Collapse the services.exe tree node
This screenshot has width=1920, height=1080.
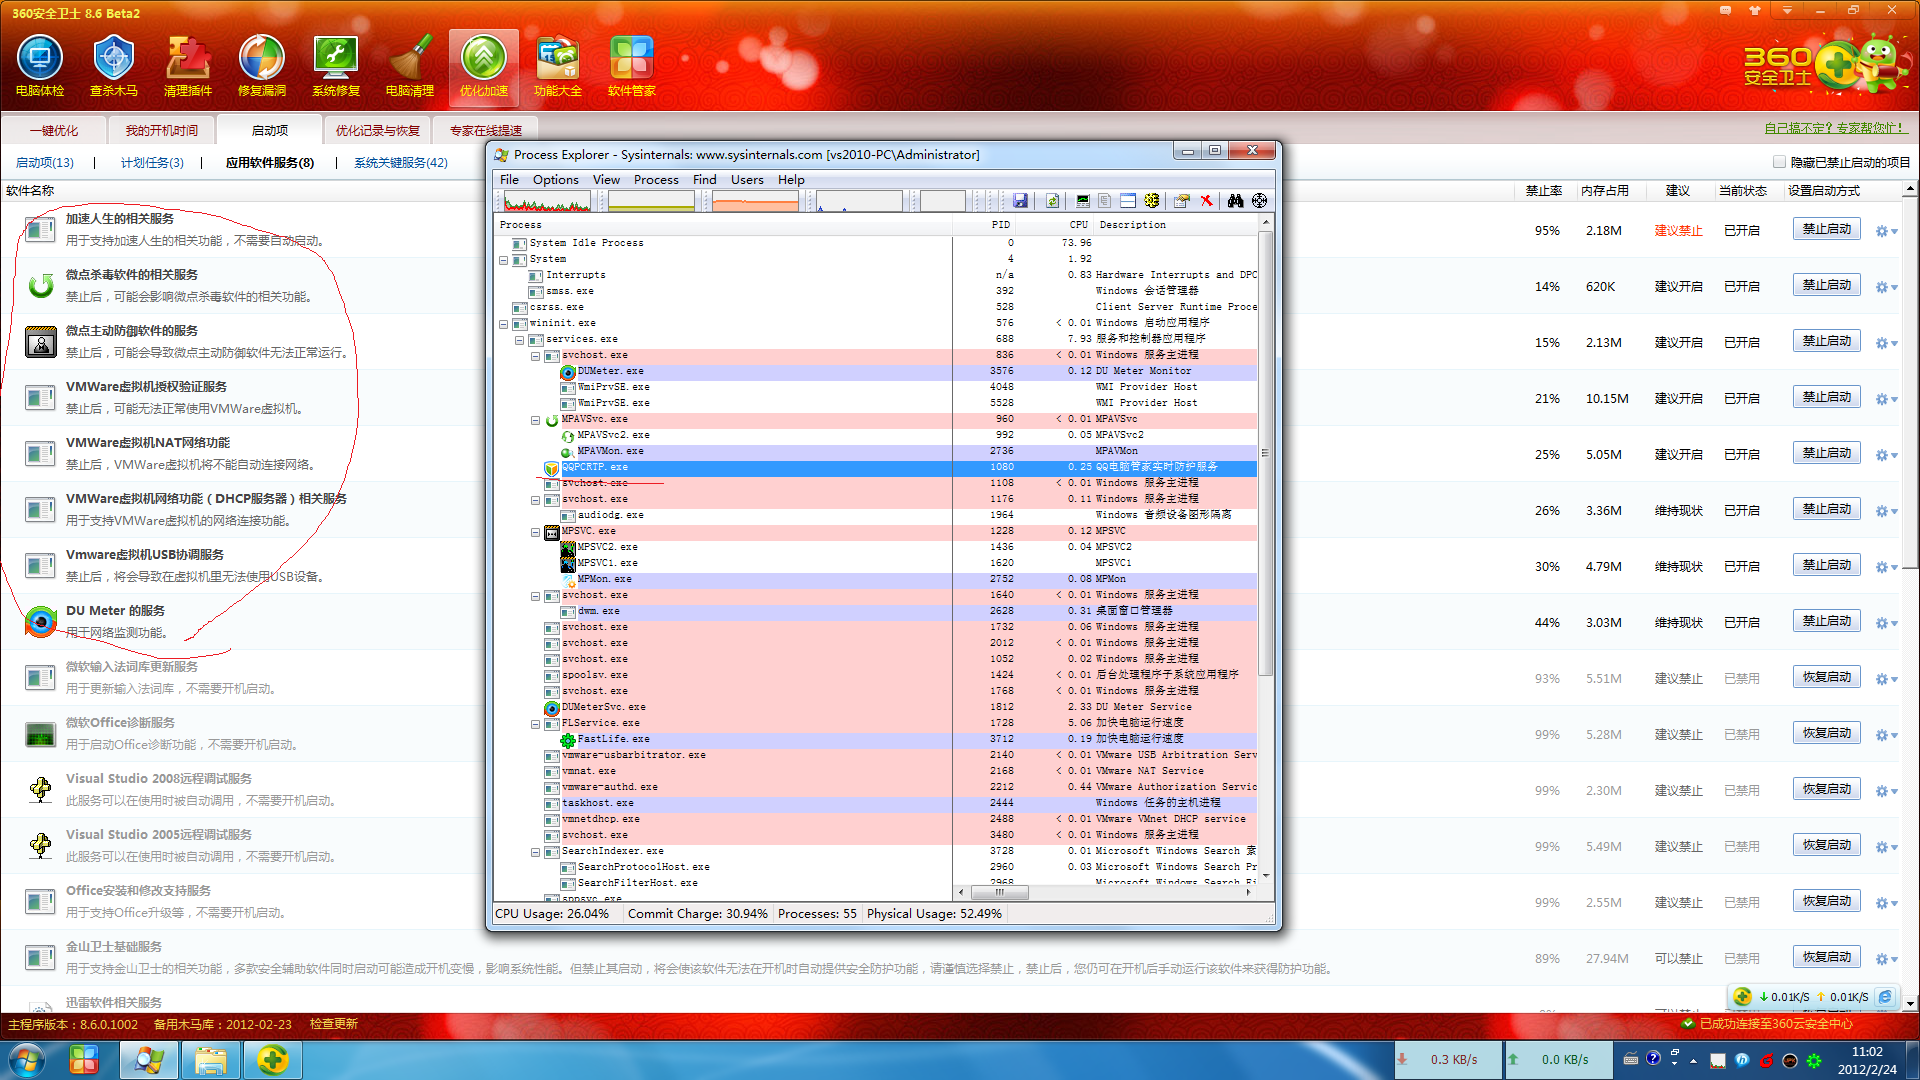pyautogui.click(x=519, y=340)
